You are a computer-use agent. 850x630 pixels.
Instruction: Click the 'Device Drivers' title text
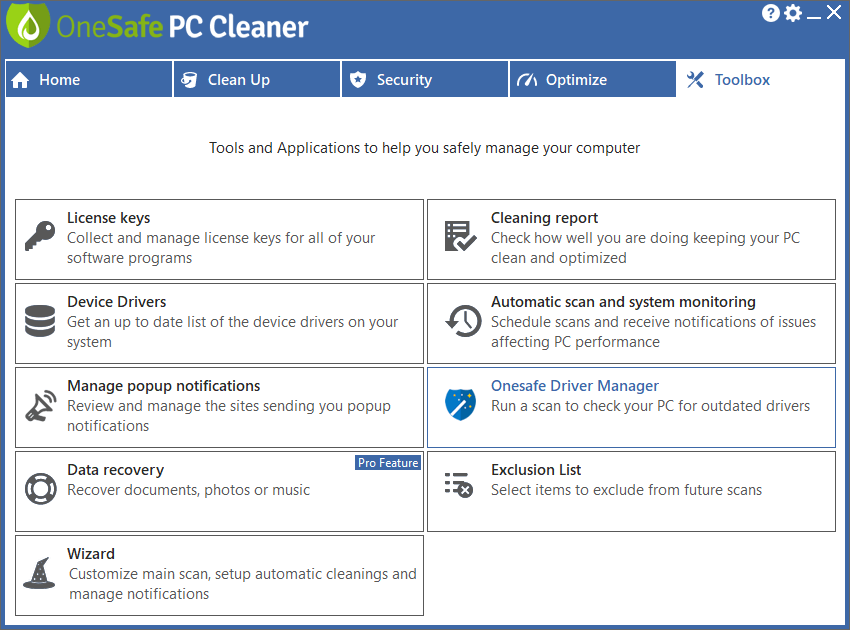pos(117,302)
